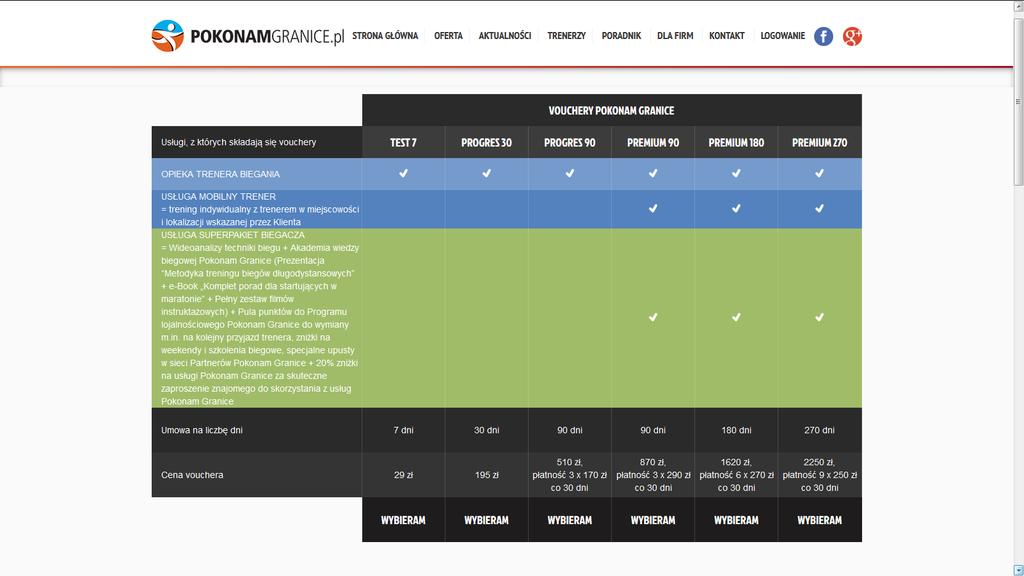1024x576 pixels.
Task: Open the Dla Firm page
Action: (x=675, y=36)
